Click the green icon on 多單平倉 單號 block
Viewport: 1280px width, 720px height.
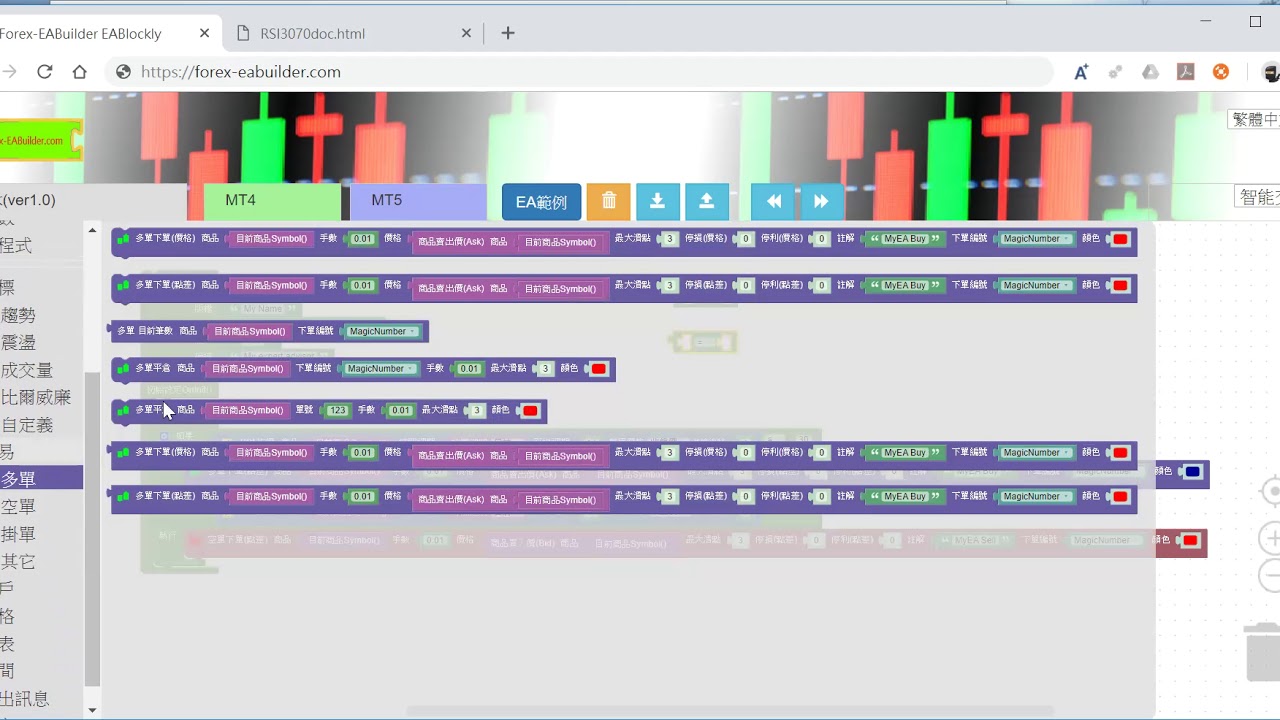[123, 410]
